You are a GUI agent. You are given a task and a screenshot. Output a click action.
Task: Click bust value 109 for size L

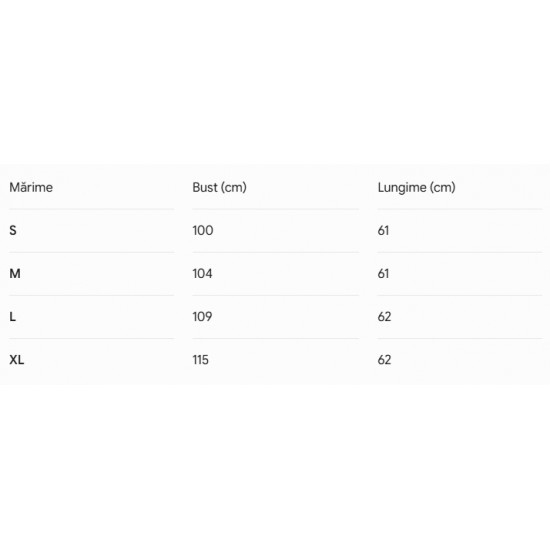tap(202, 317)
